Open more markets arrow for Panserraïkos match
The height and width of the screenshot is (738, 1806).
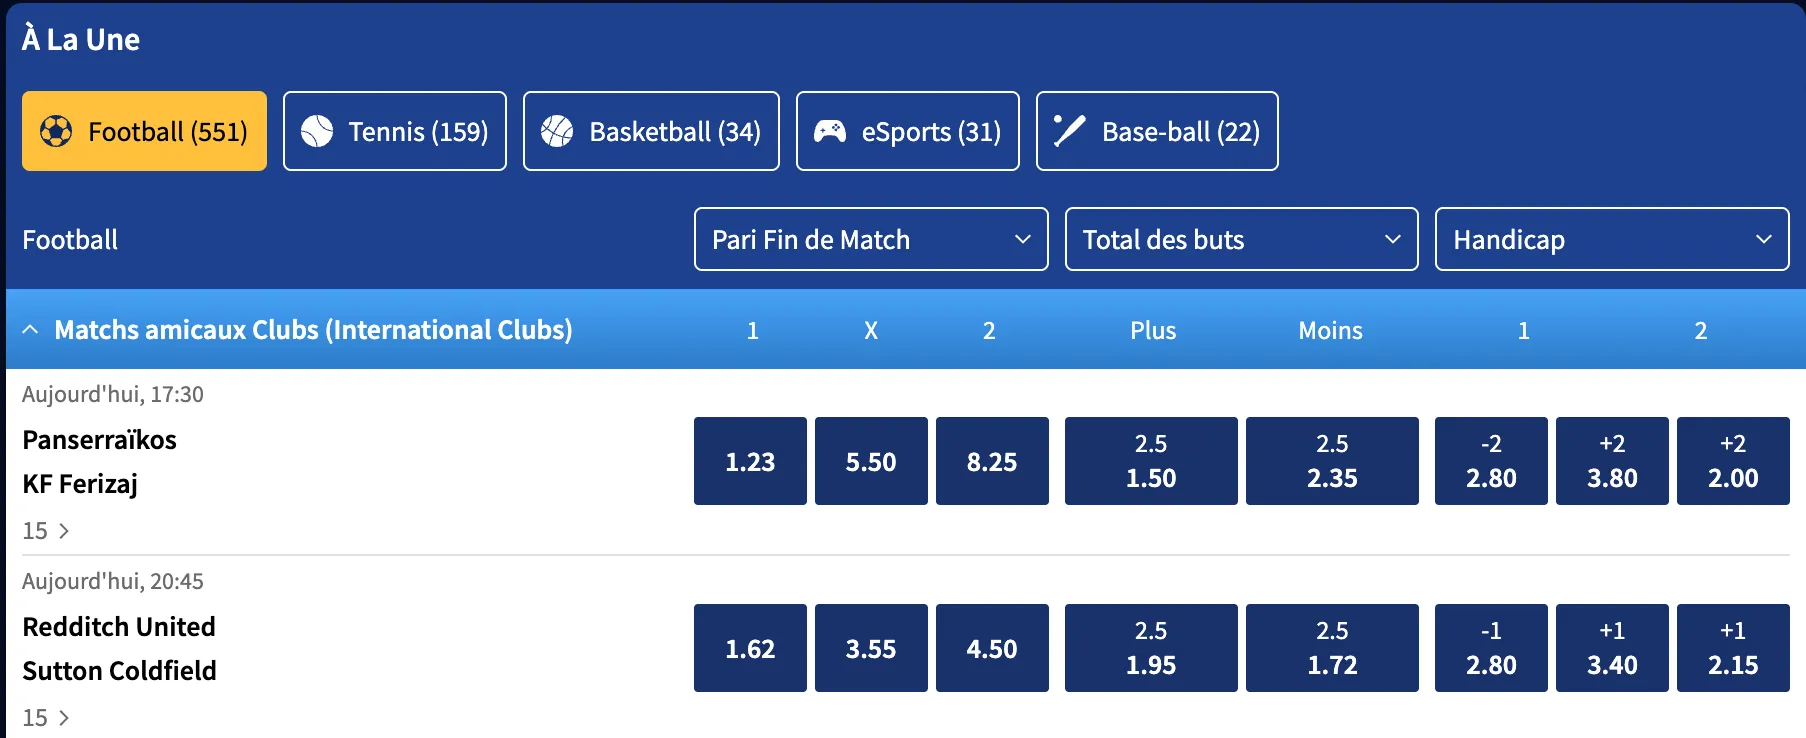point(64,531)
